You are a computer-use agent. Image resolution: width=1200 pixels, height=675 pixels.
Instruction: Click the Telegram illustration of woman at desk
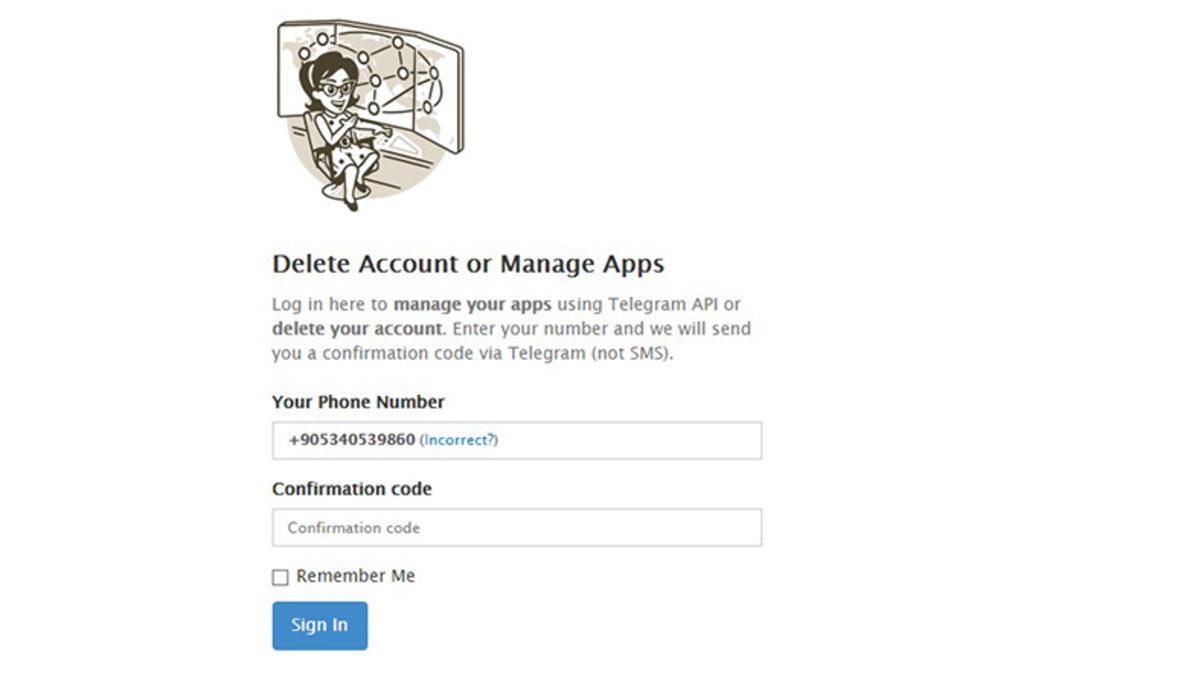368,113
